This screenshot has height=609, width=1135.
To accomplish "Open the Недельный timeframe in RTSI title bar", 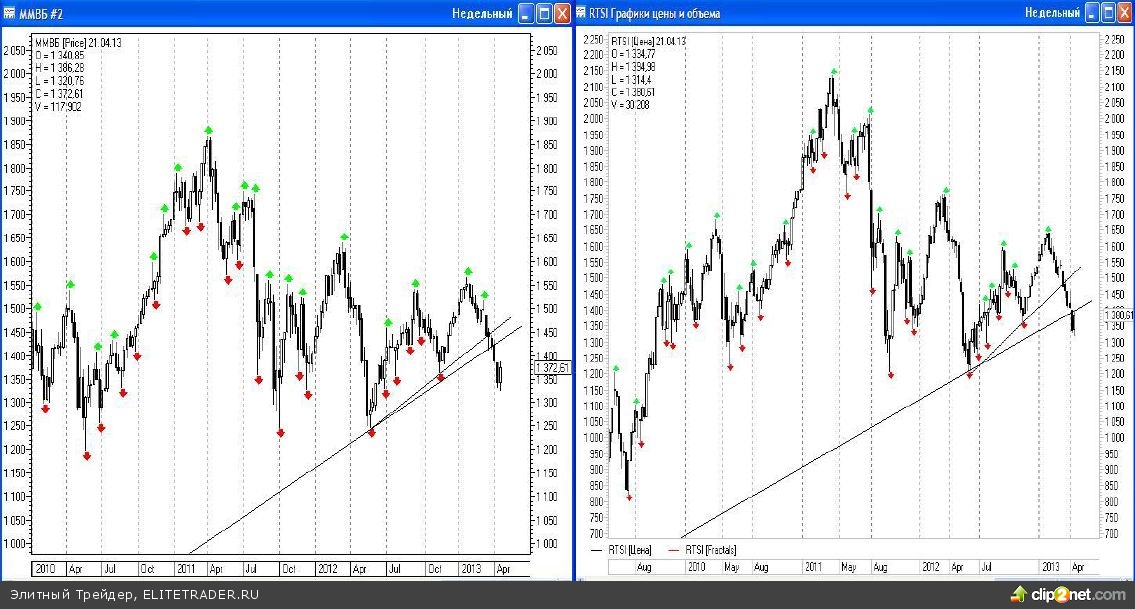I will click(1052, 14).
